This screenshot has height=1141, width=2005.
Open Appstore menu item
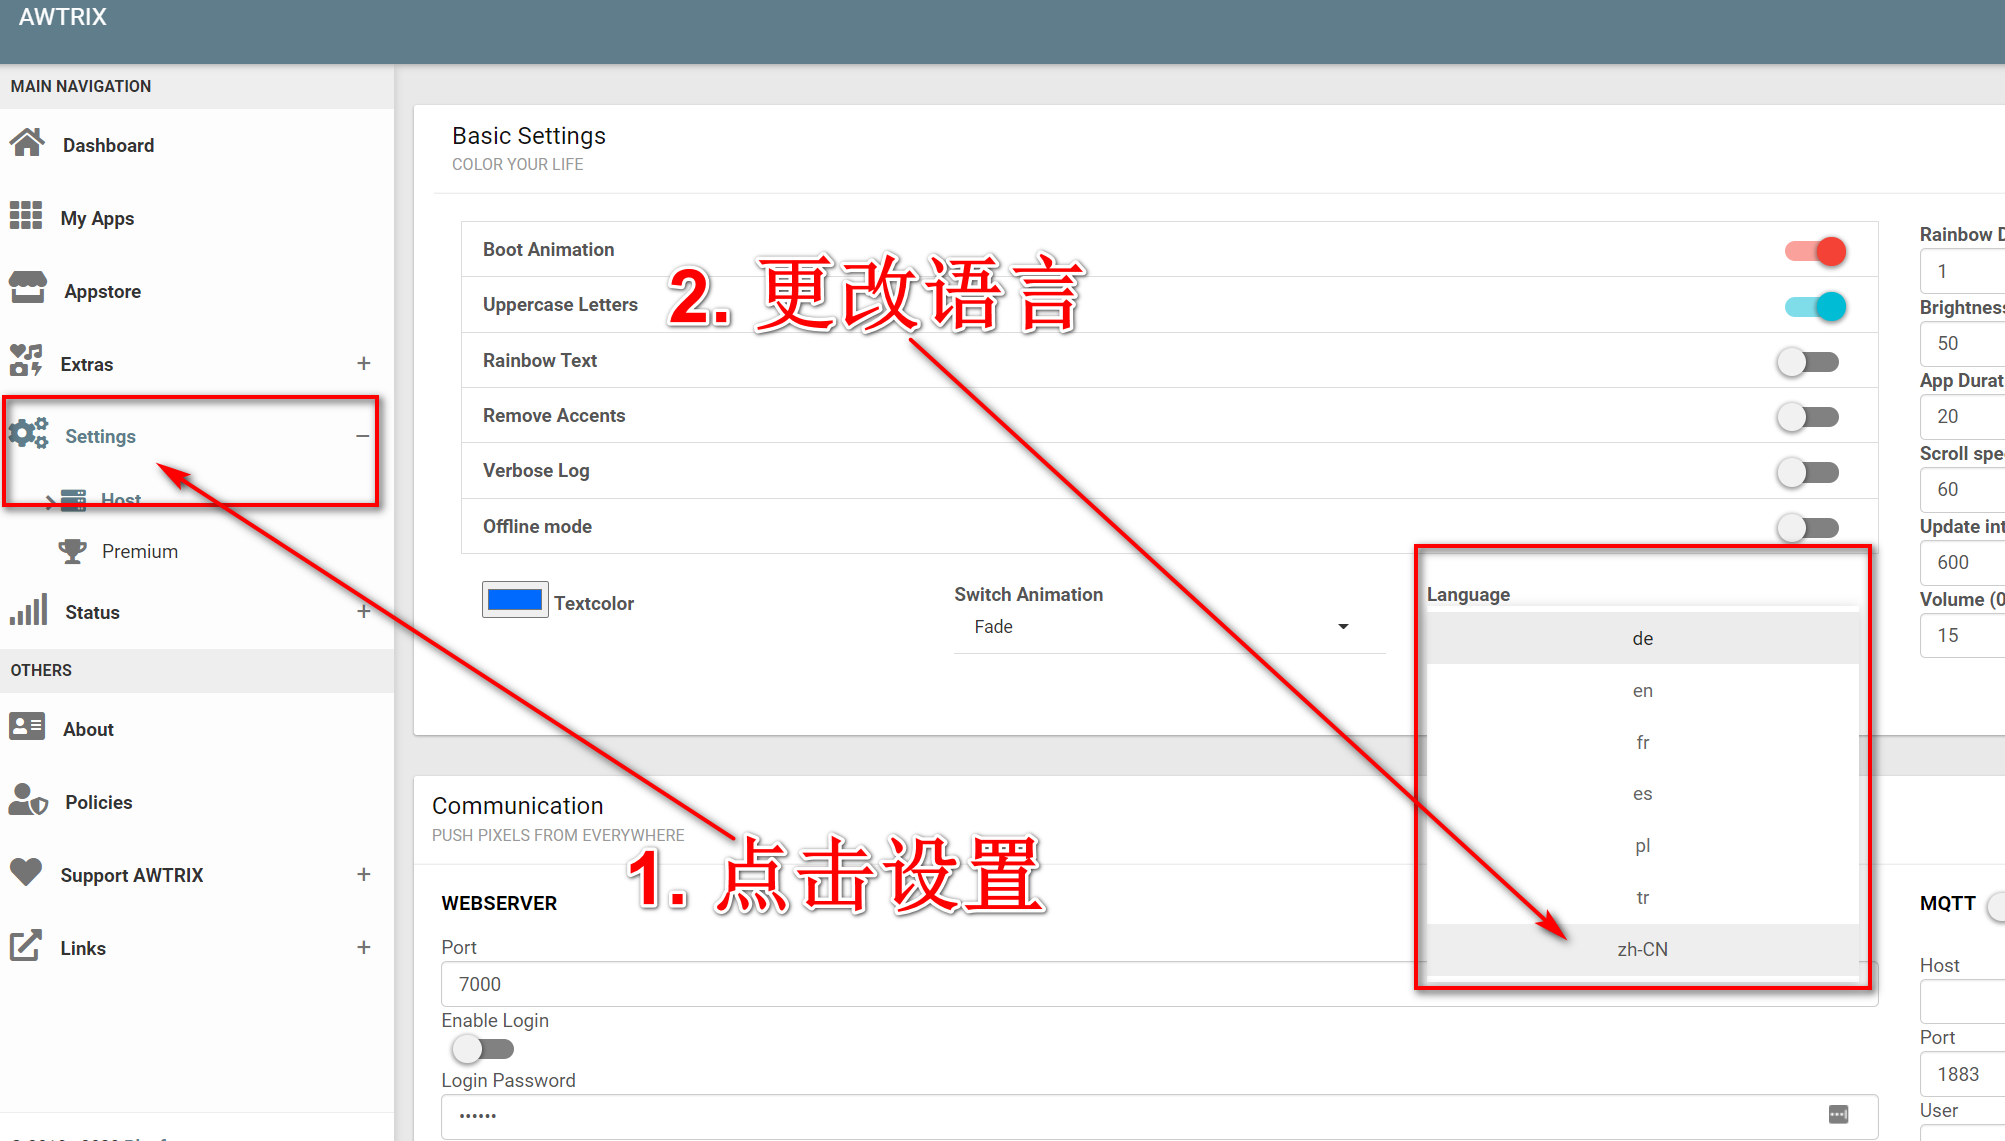102,291
